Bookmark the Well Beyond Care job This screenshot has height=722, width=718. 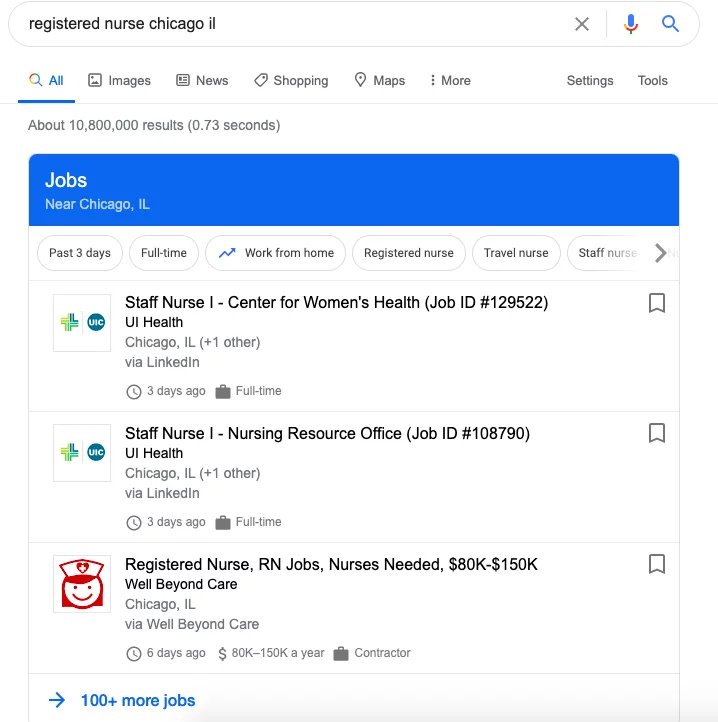pos(657,564)
